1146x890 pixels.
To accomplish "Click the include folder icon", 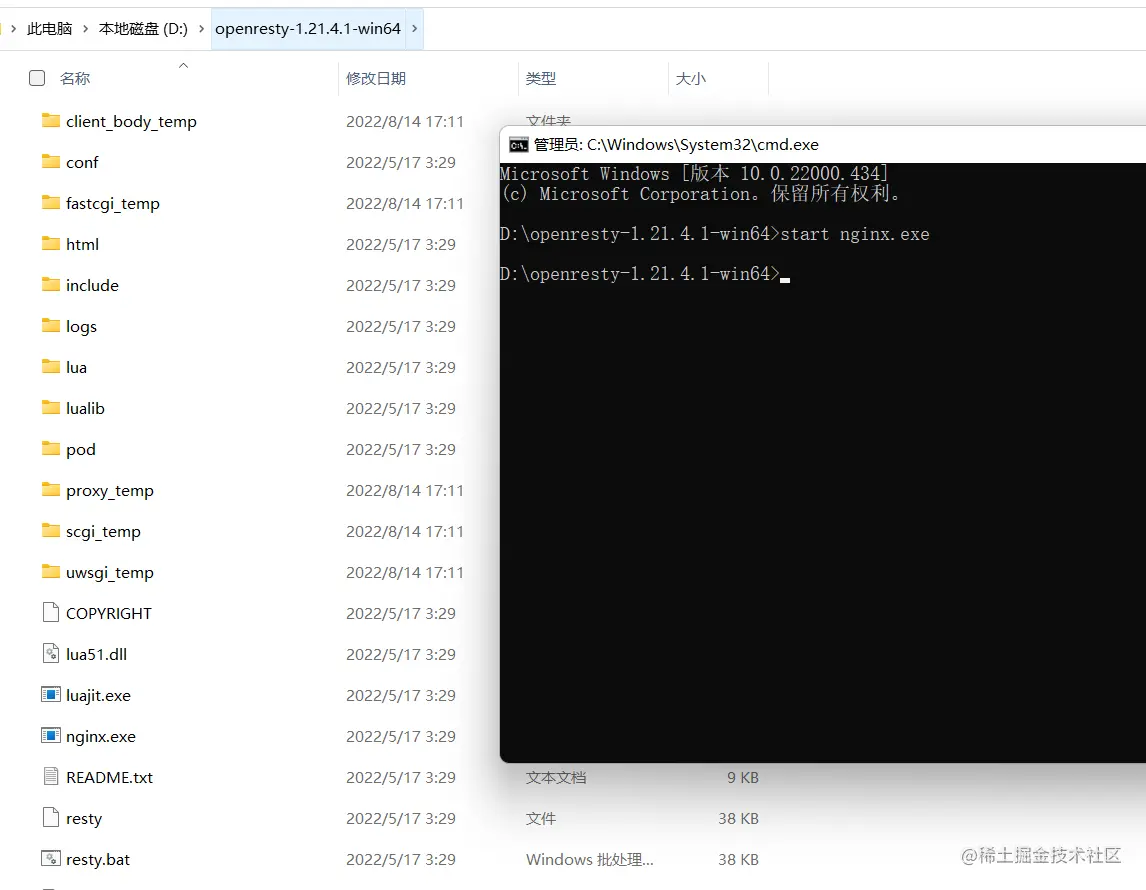I will (x=50, y=284).
